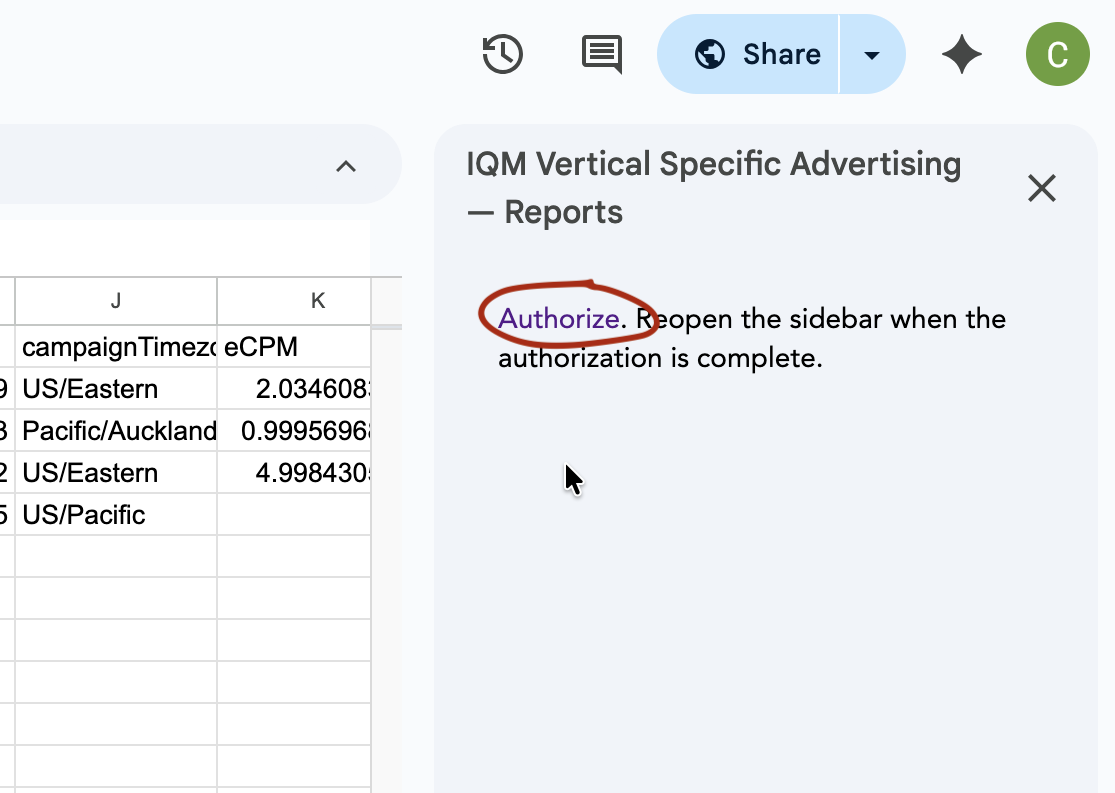Click the US/Pacific cell
This screenshot has height=793, width=1115.
click(x=116, y=515)
